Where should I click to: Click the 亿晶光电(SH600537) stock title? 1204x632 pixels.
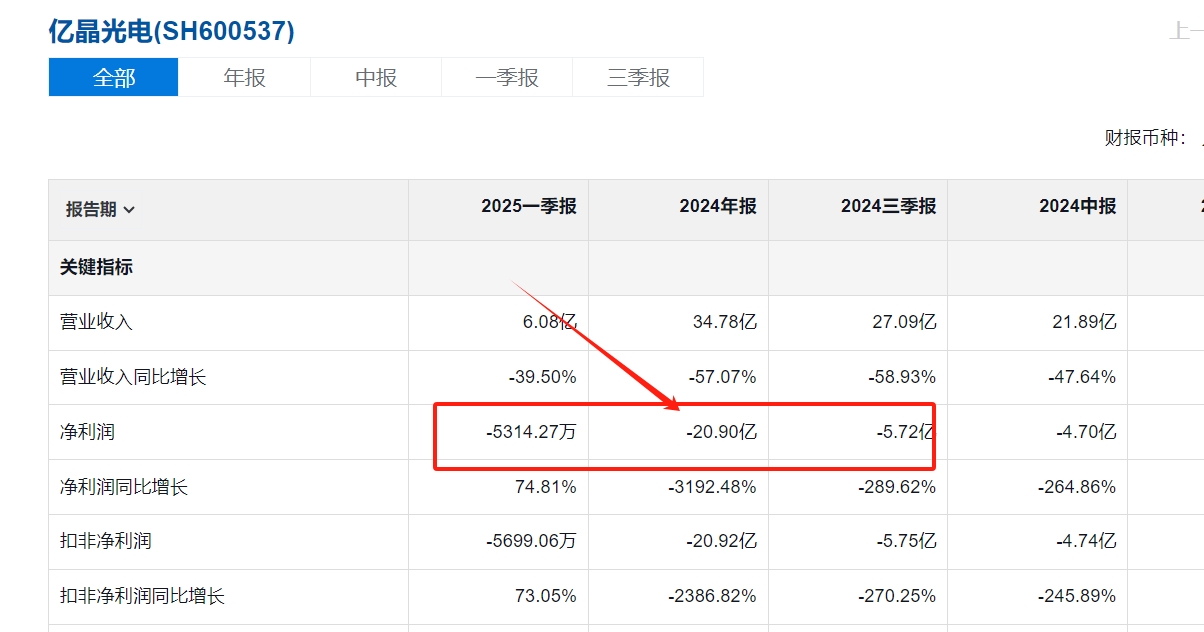[171, 31]
